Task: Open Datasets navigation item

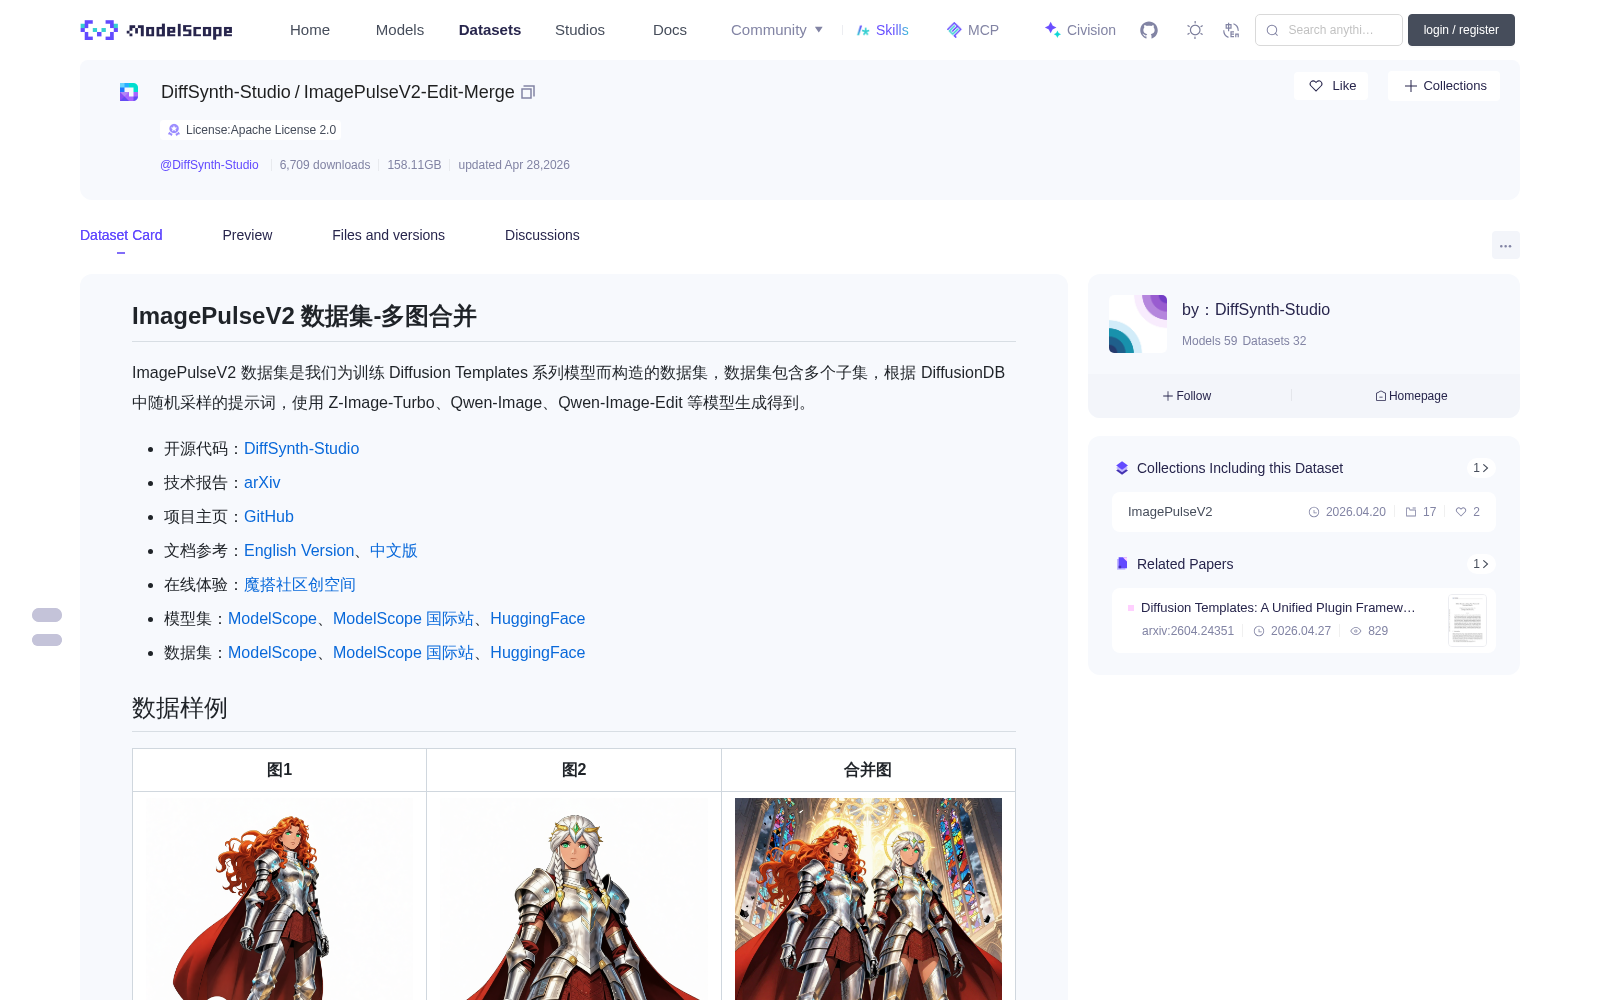Action: [x=490, y=30]
